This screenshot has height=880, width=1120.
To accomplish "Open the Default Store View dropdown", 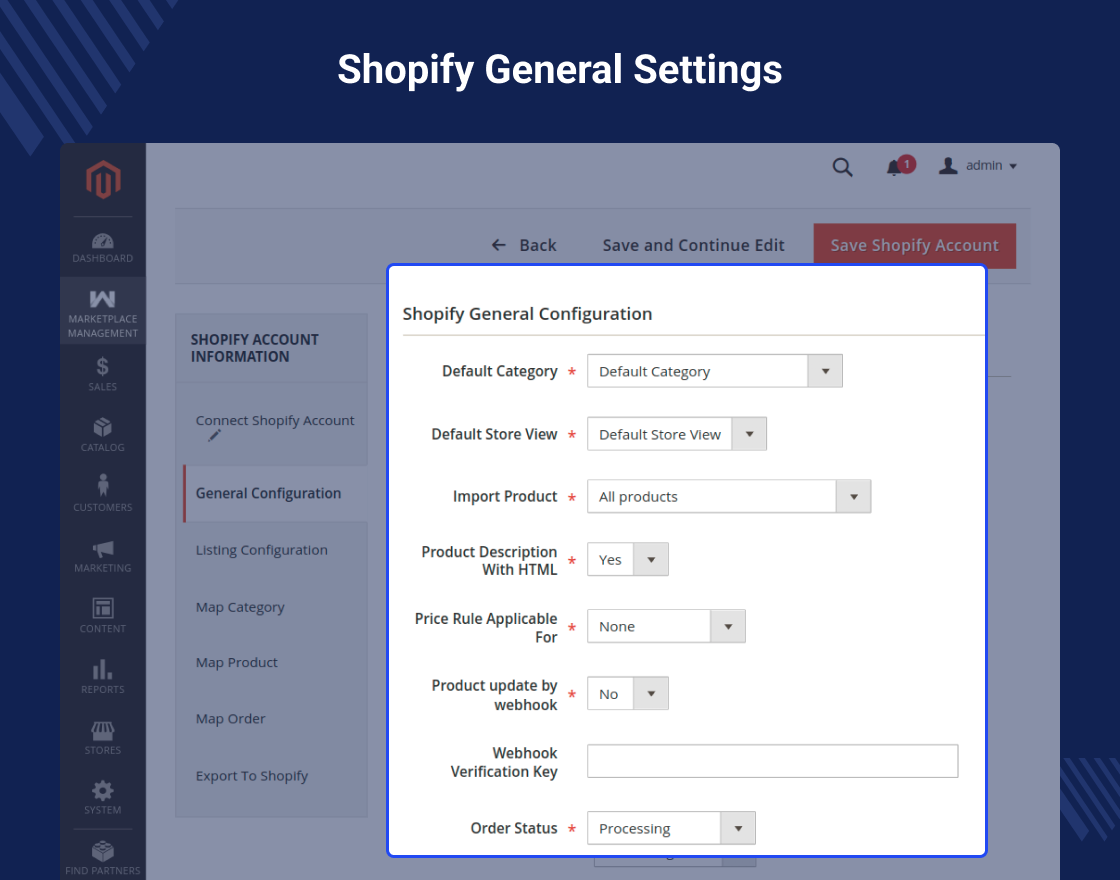I will coord(677,434).
